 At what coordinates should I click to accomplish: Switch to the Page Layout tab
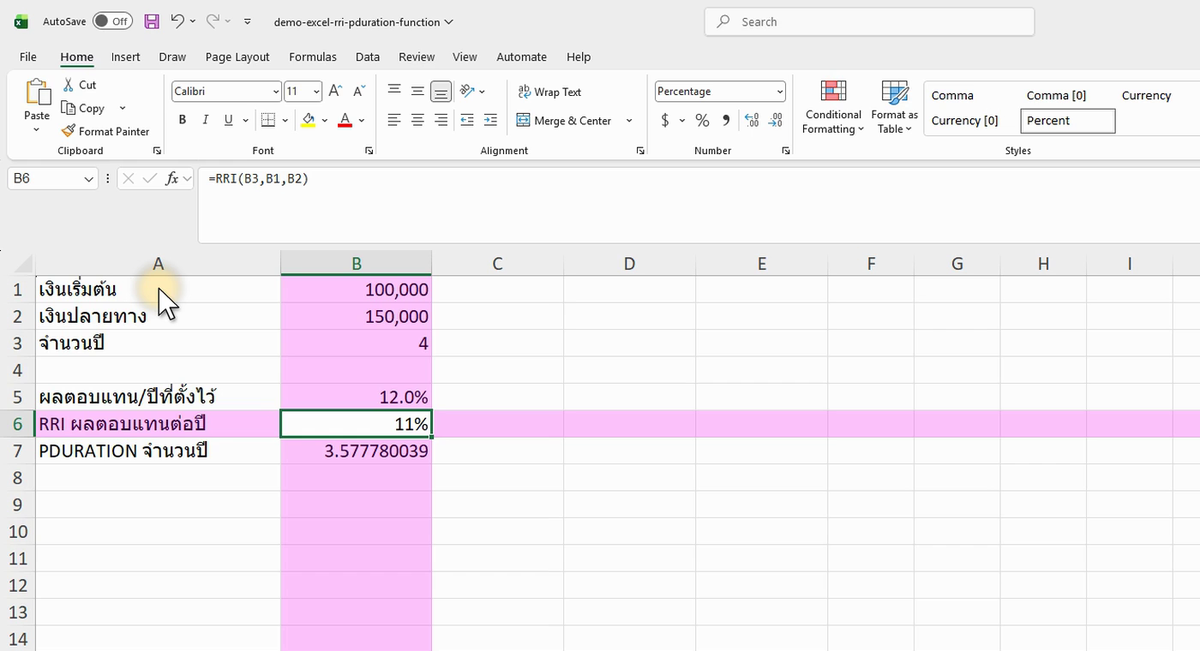[237, 57]
